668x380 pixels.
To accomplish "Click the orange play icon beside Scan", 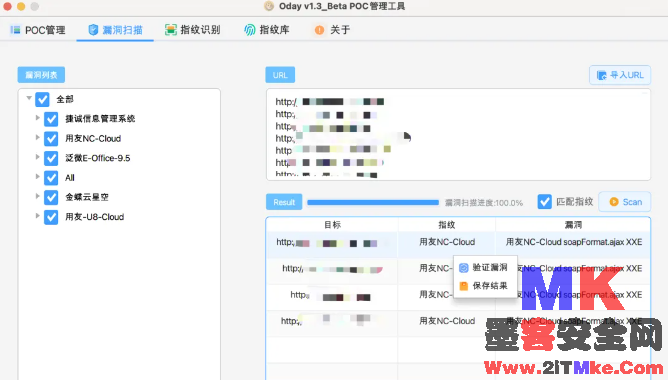I will 614,202.
